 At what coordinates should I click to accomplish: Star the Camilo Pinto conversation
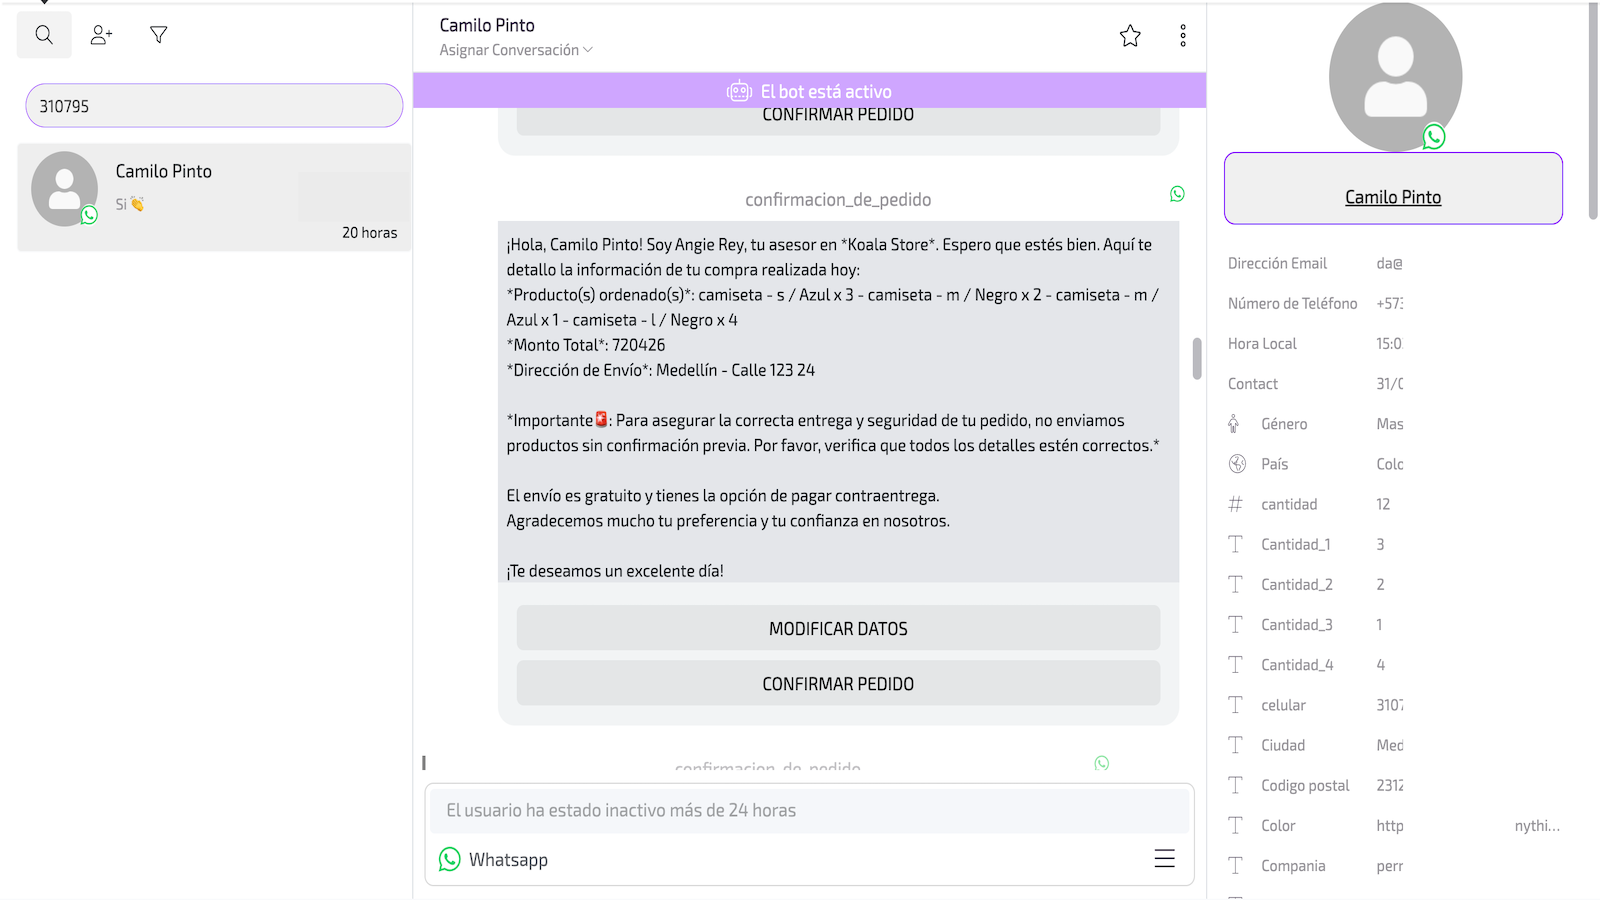(x=1130, y=36)
